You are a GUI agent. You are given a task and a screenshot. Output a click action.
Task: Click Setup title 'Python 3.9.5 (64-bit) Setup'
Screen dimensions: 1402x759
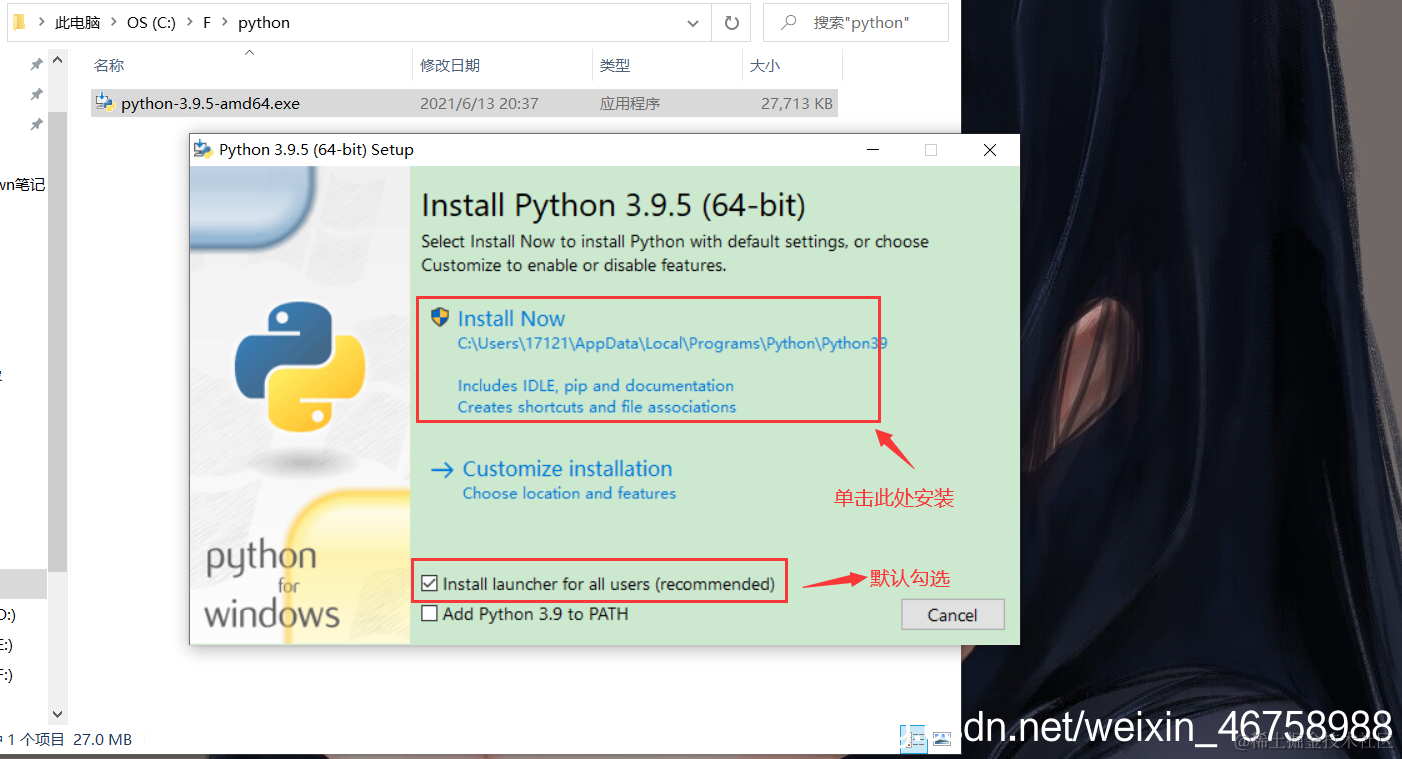tap(316, 150)
